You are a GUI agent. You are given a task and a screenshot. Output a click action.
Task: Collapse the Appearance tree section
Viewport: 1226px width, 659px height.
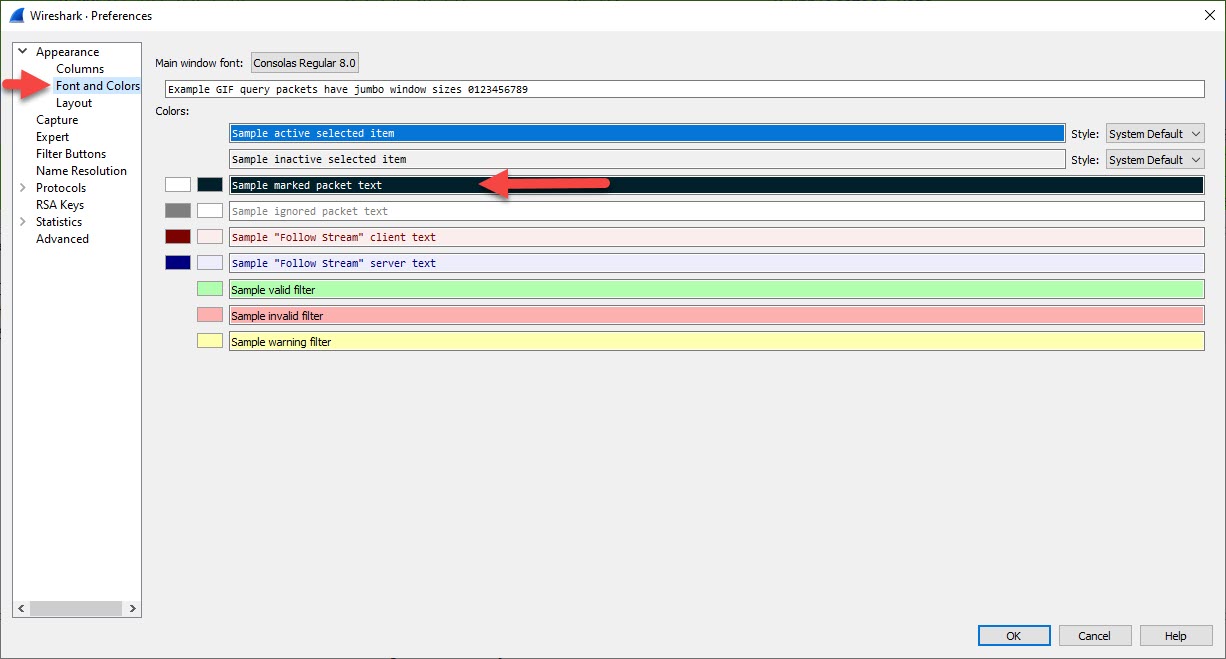point(23,52)
